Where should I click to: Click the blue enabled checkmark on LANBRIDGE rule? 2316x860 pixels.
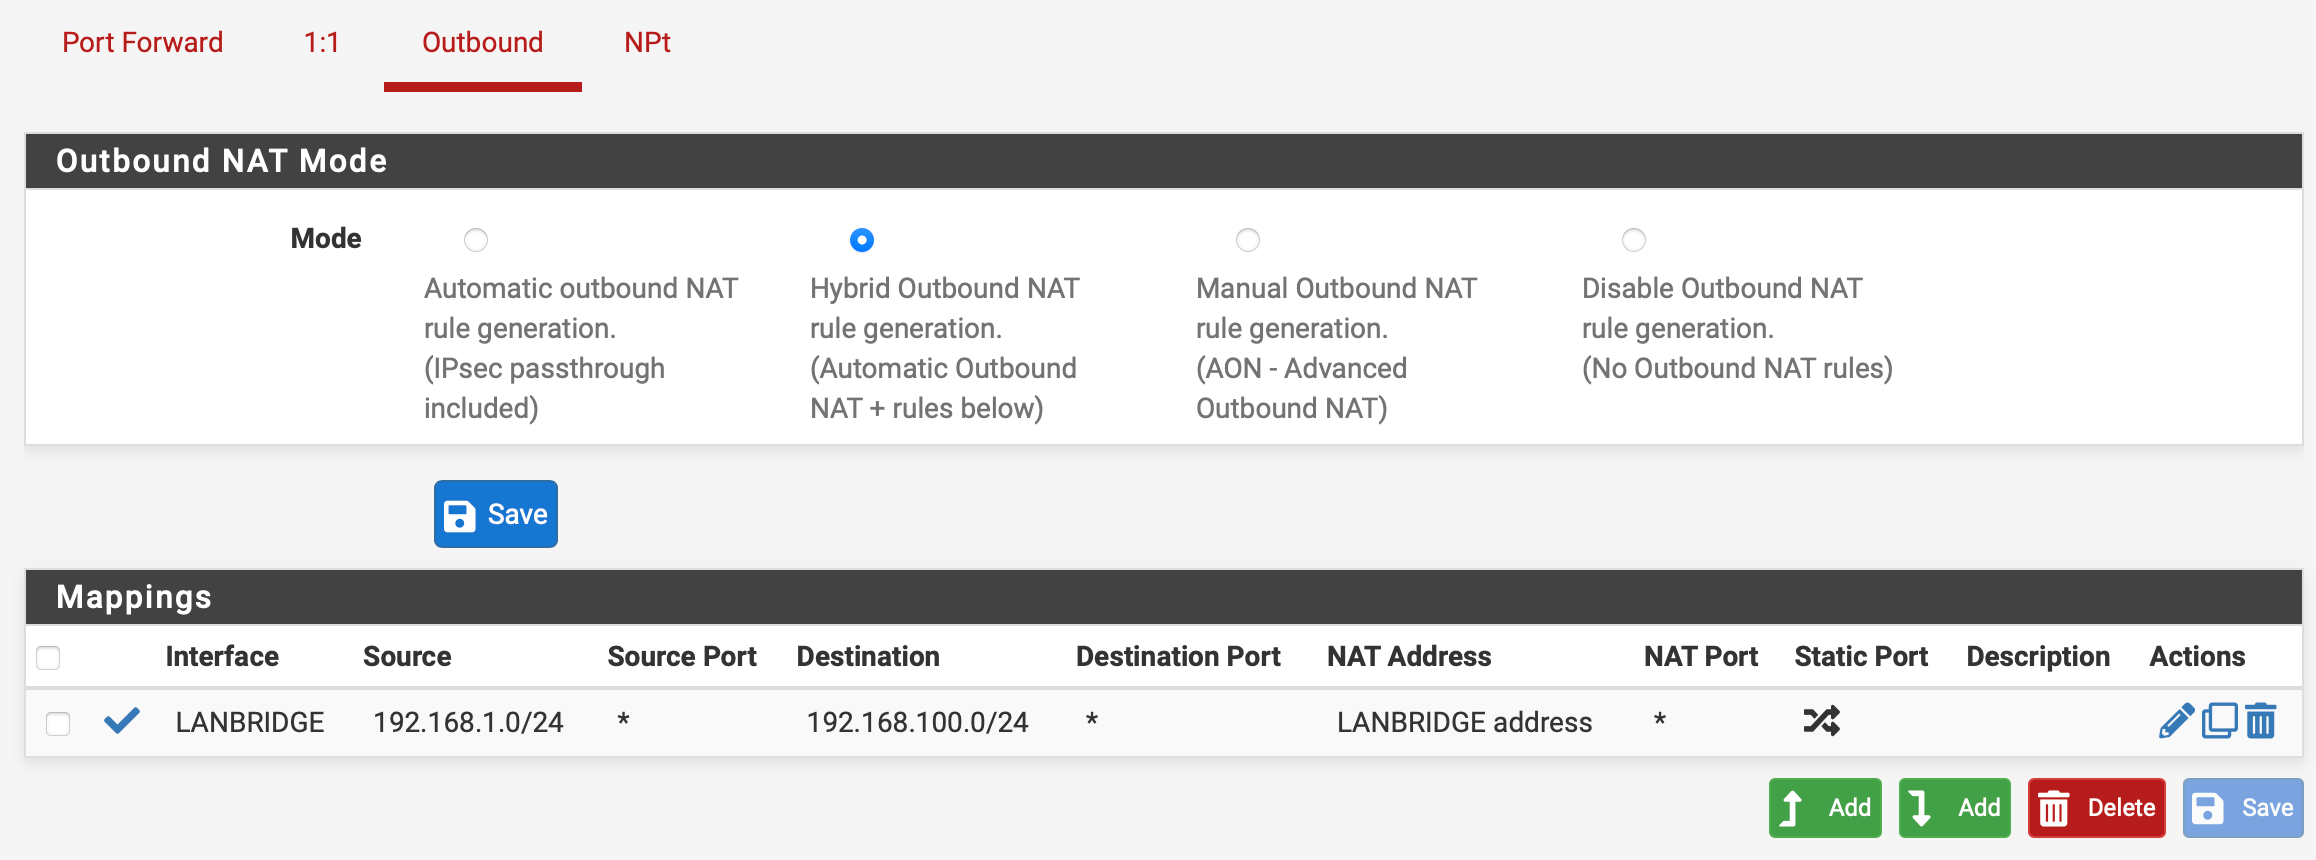click(x=122, y=721)
